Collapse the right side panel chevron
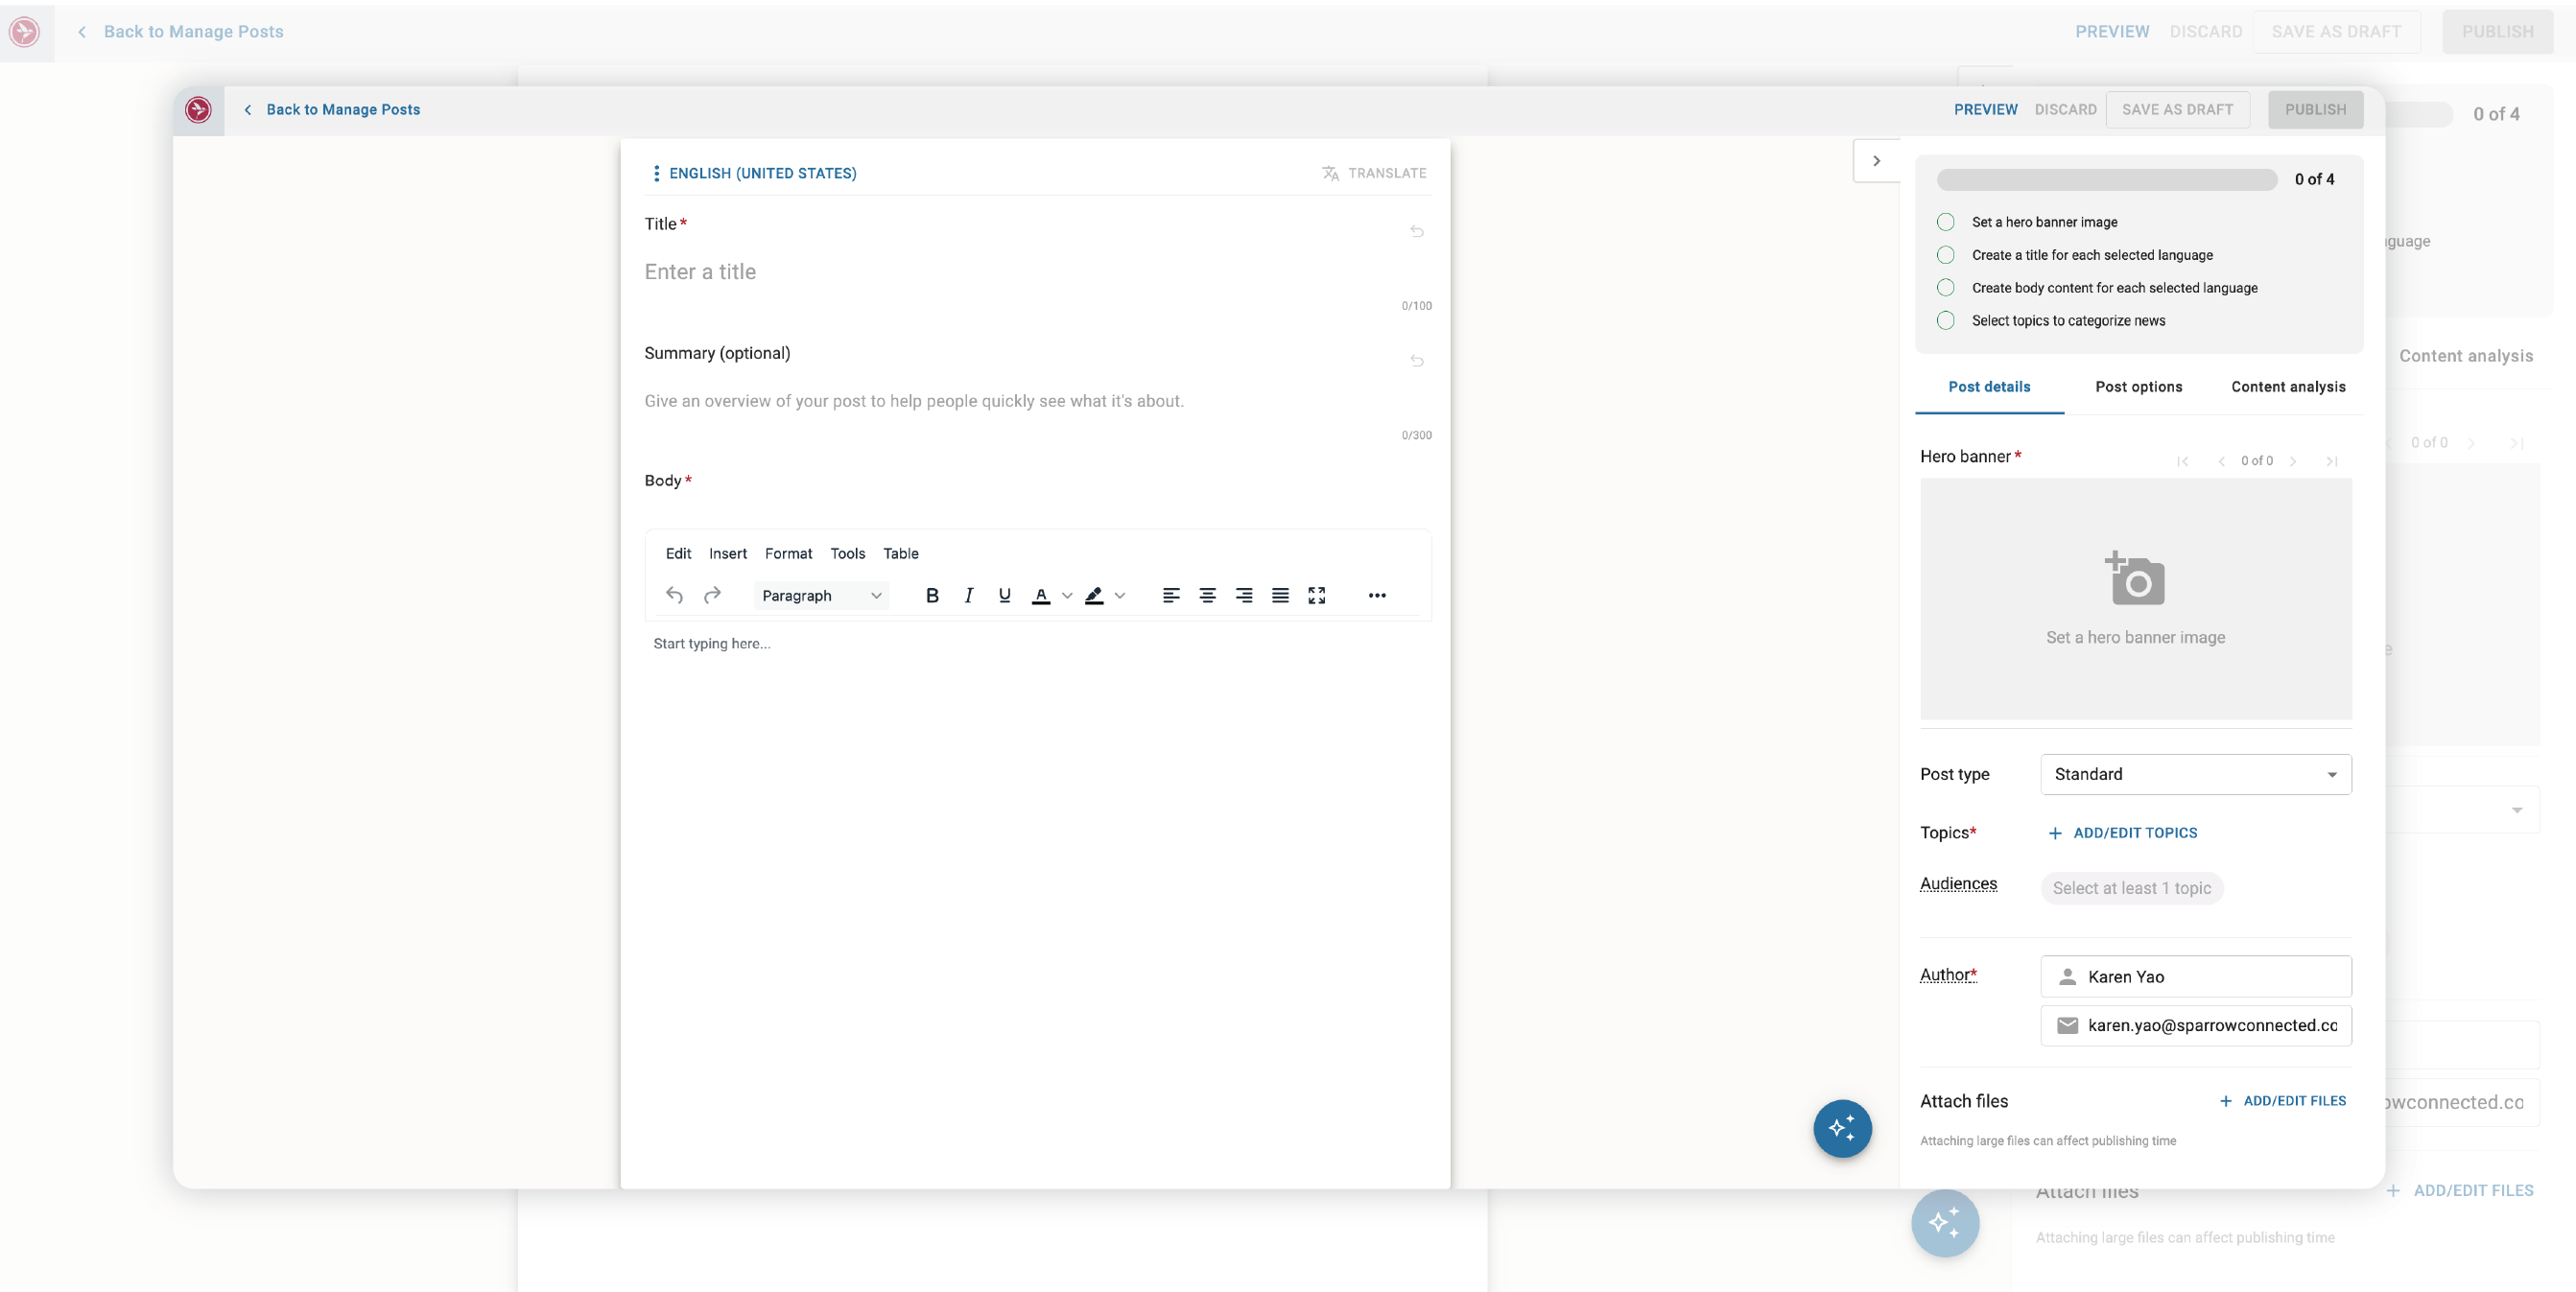 click(x=1876, y=161)
